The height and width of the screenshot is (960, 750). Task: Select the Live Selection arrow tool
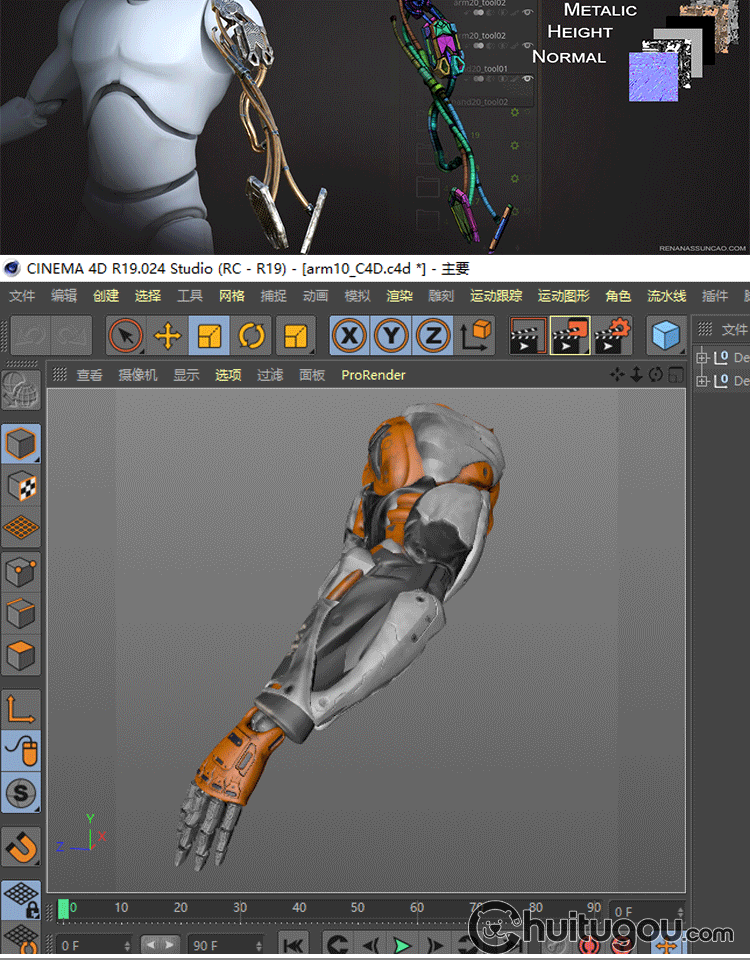(125, 336)
